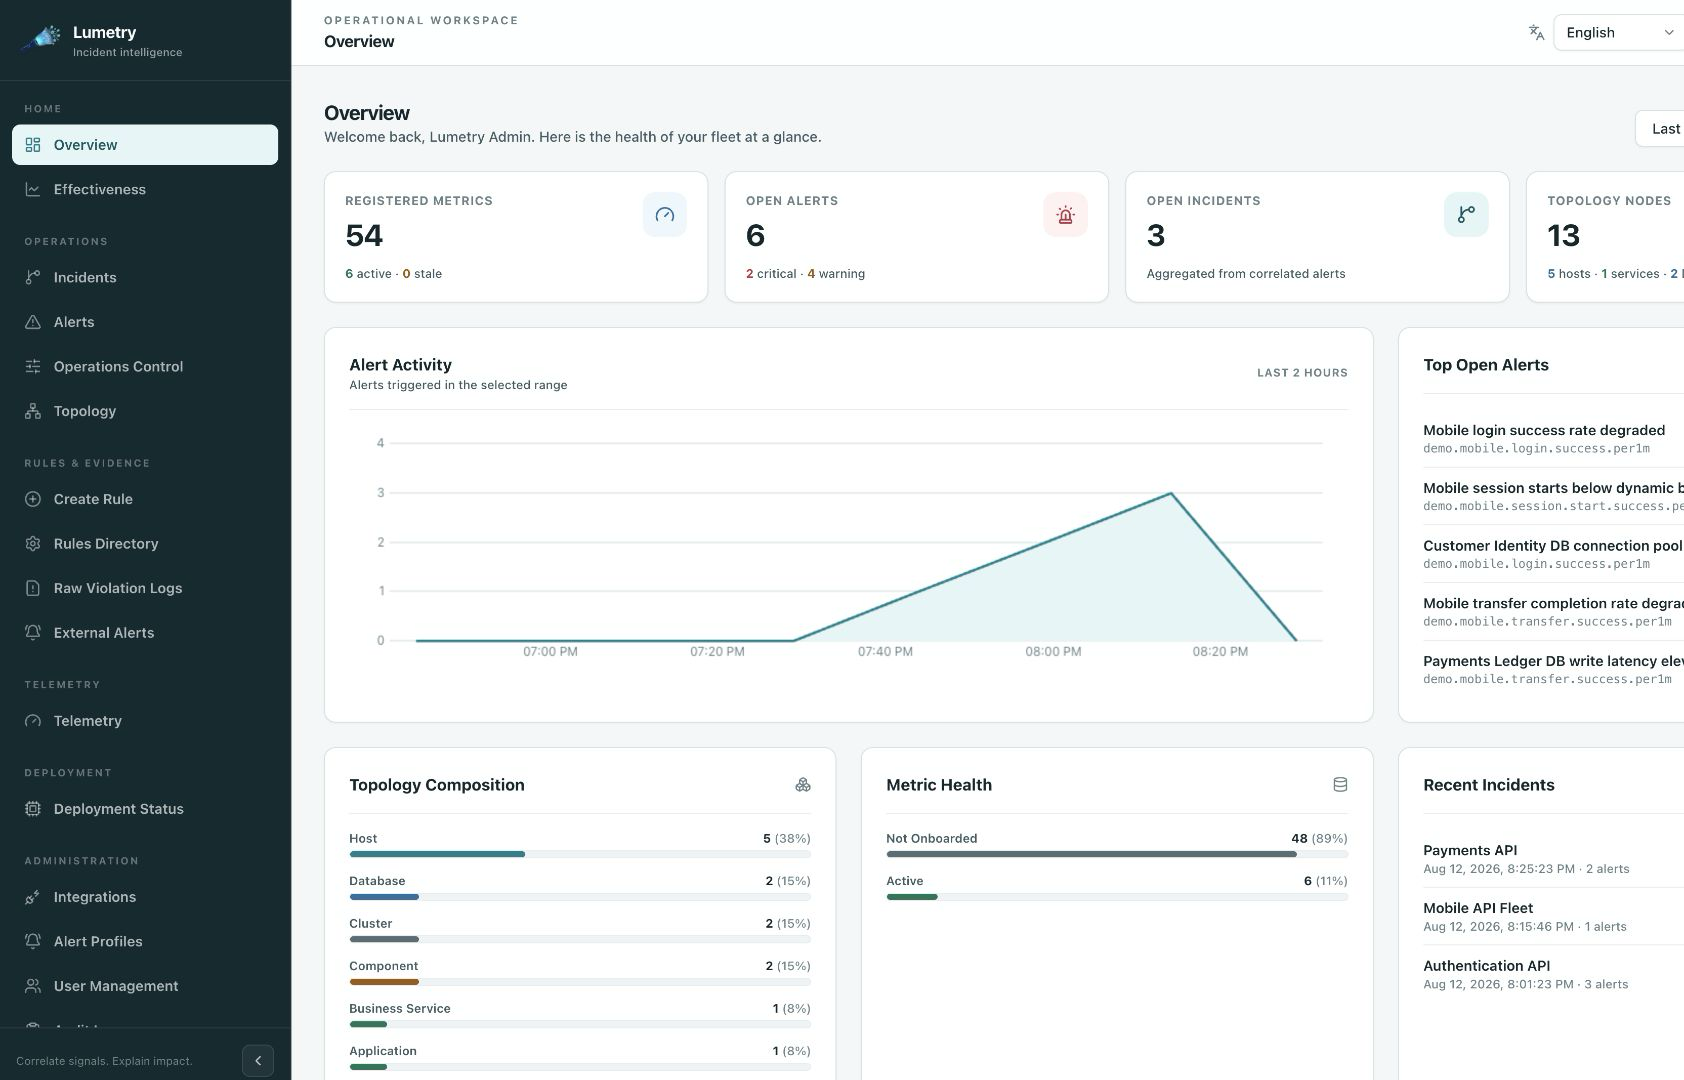1684x1080 pixels.
Task: Click the gauge icon on Registered Metrics card
Action: (x=665, y=215)
